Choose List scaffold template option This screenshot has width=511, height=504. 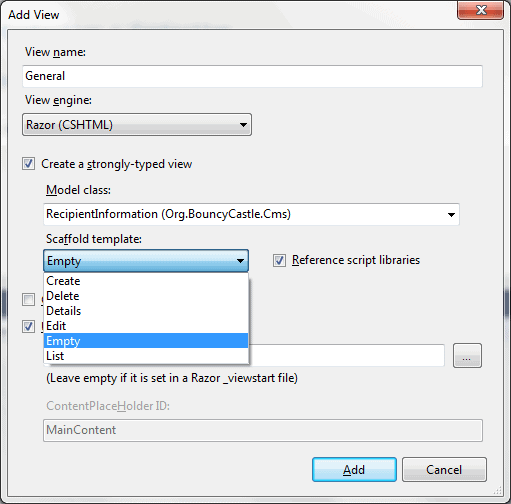(x=146, y=356)
